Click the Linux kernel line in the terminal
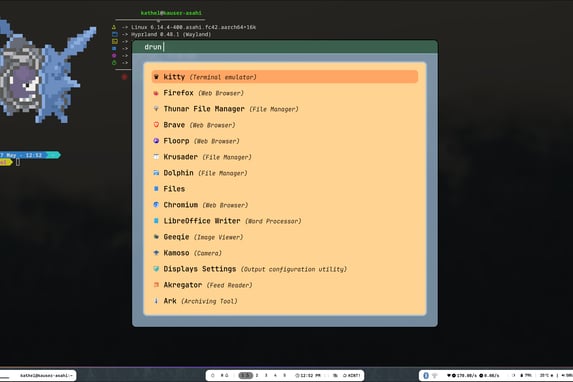 [x=193, y=27]
